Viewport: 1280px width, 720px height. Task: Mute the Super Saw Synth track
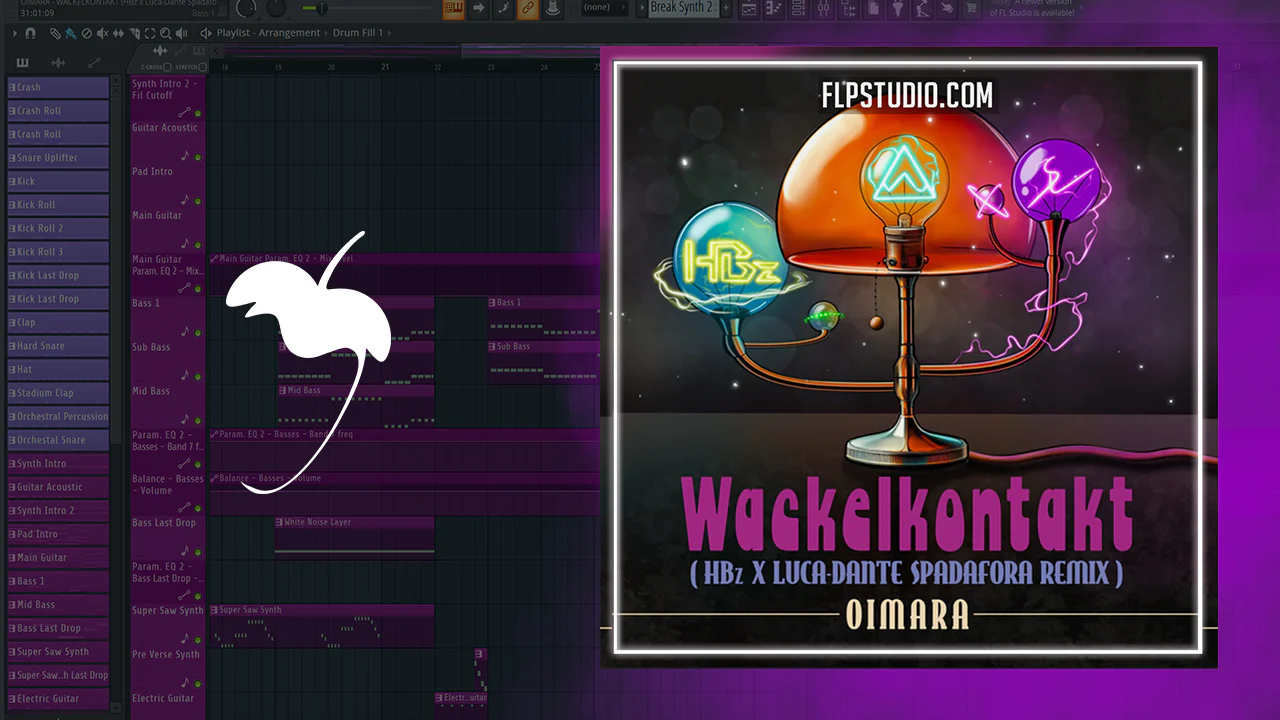coord(198,641)
